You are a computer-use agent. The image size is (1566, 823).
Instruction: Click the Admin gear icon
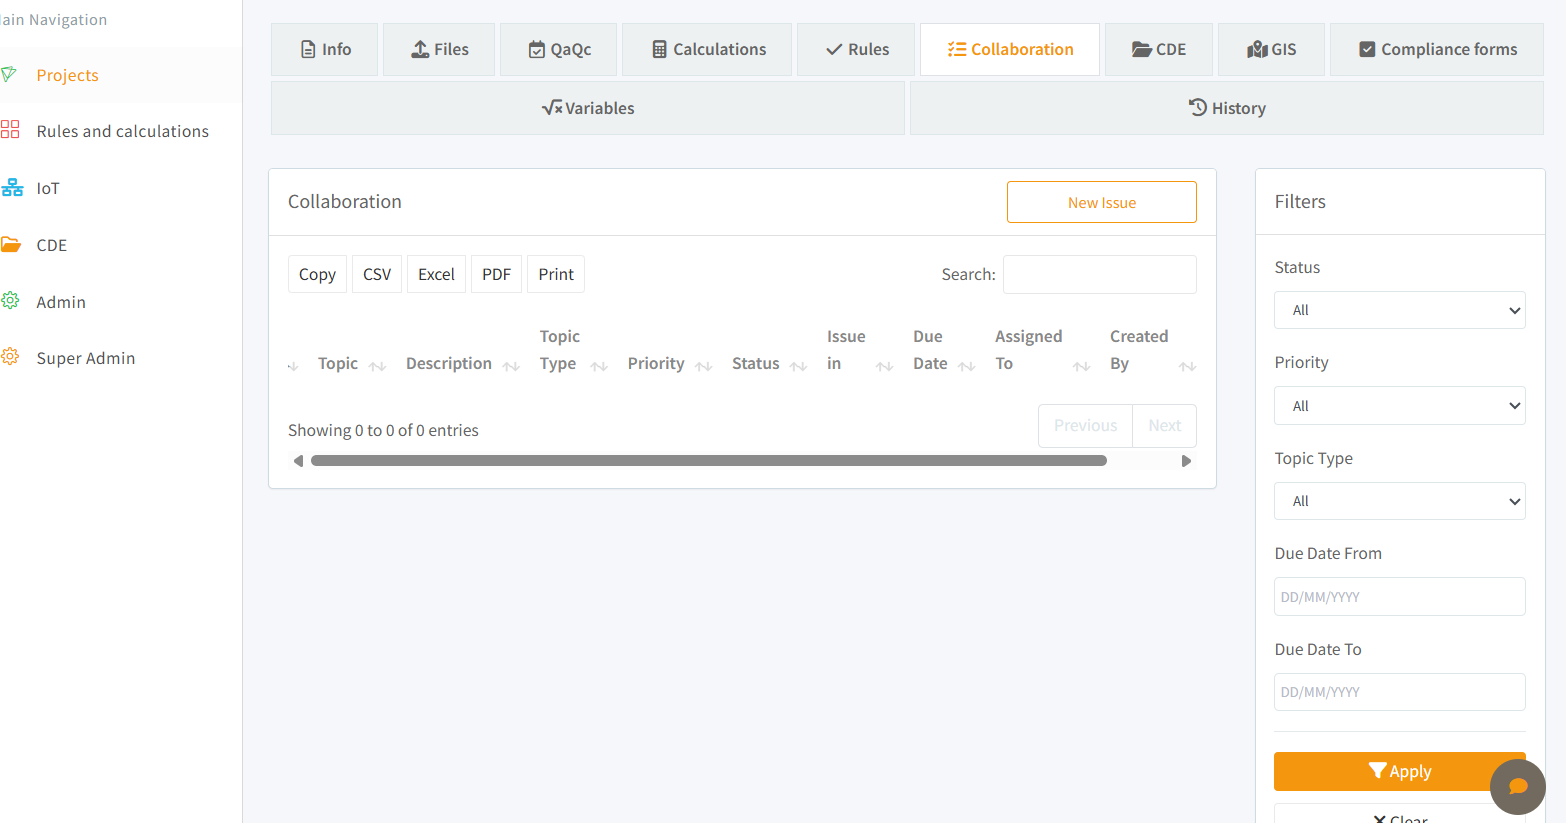click(10, 301)
